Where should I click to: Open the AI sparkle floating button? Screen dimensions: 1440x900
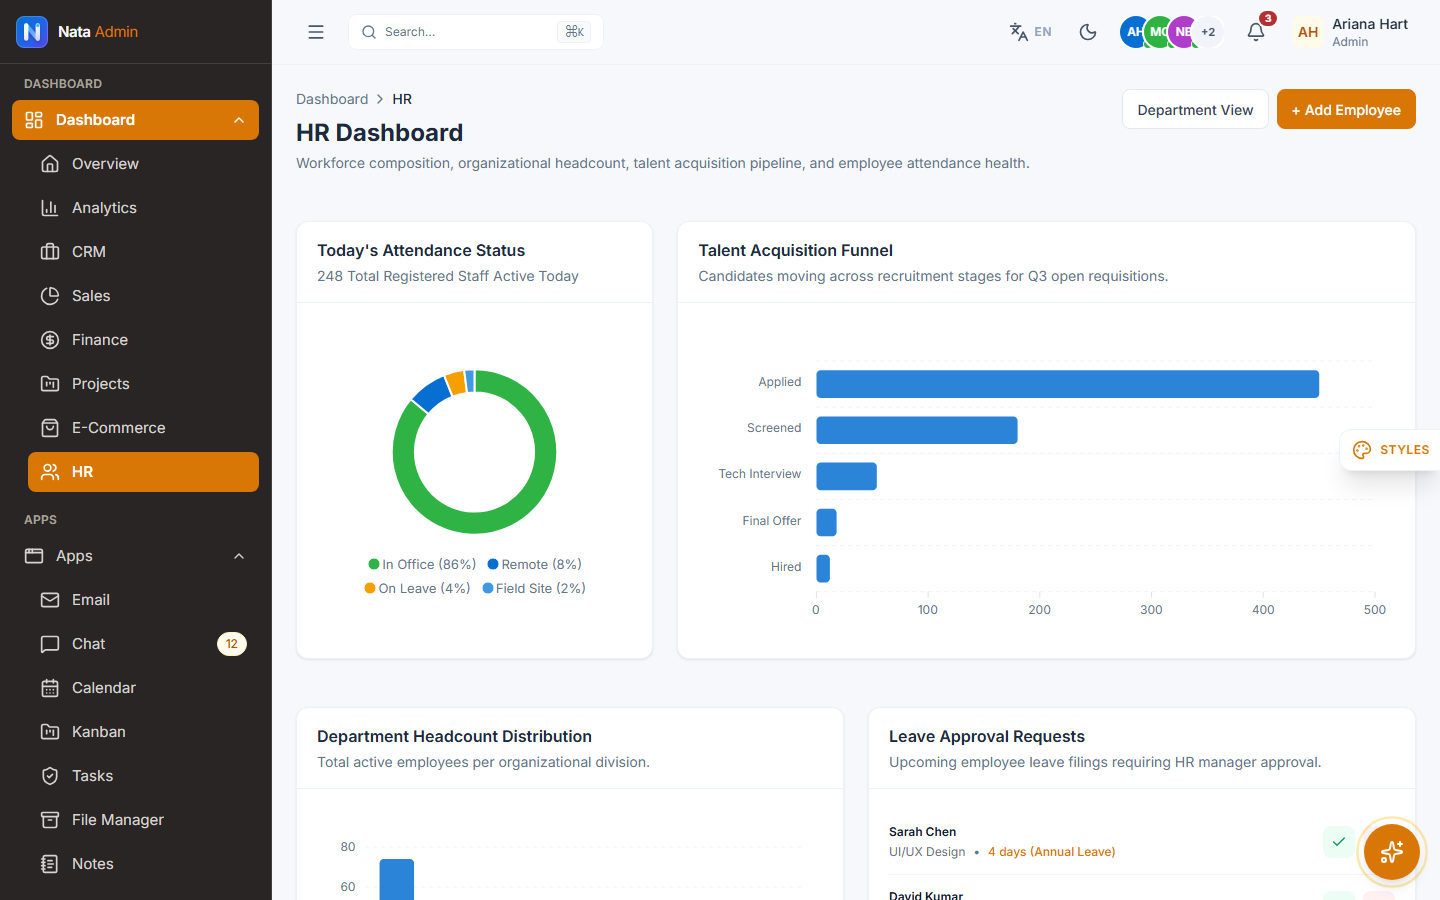coord(1391,852)
